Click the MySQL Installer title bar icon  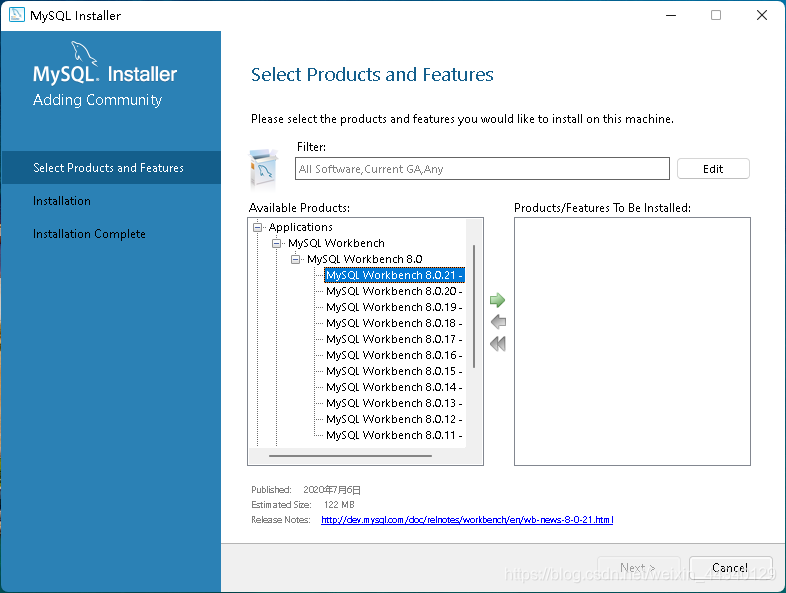(x=15, y=15)
